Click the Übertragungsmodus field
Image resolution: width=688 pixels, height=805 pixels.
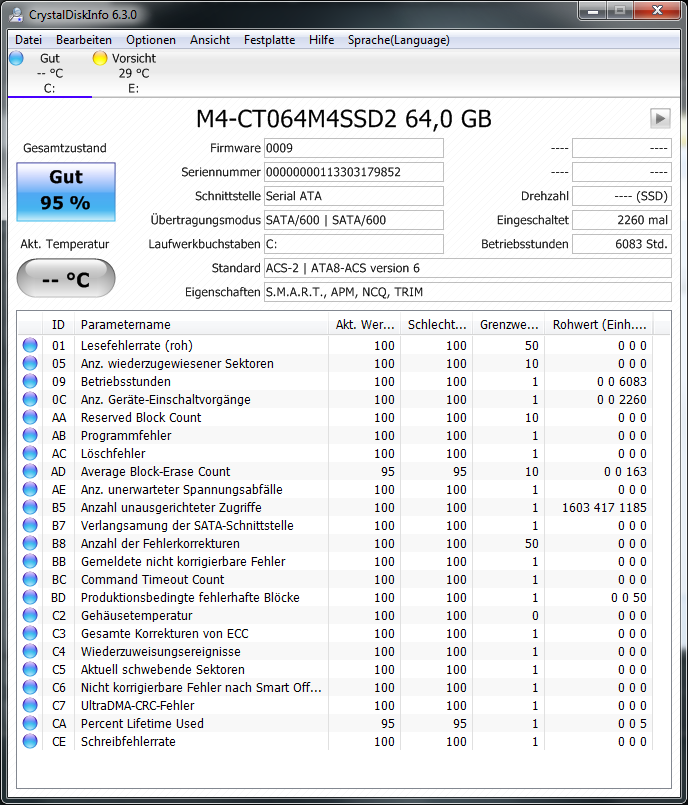354,220
